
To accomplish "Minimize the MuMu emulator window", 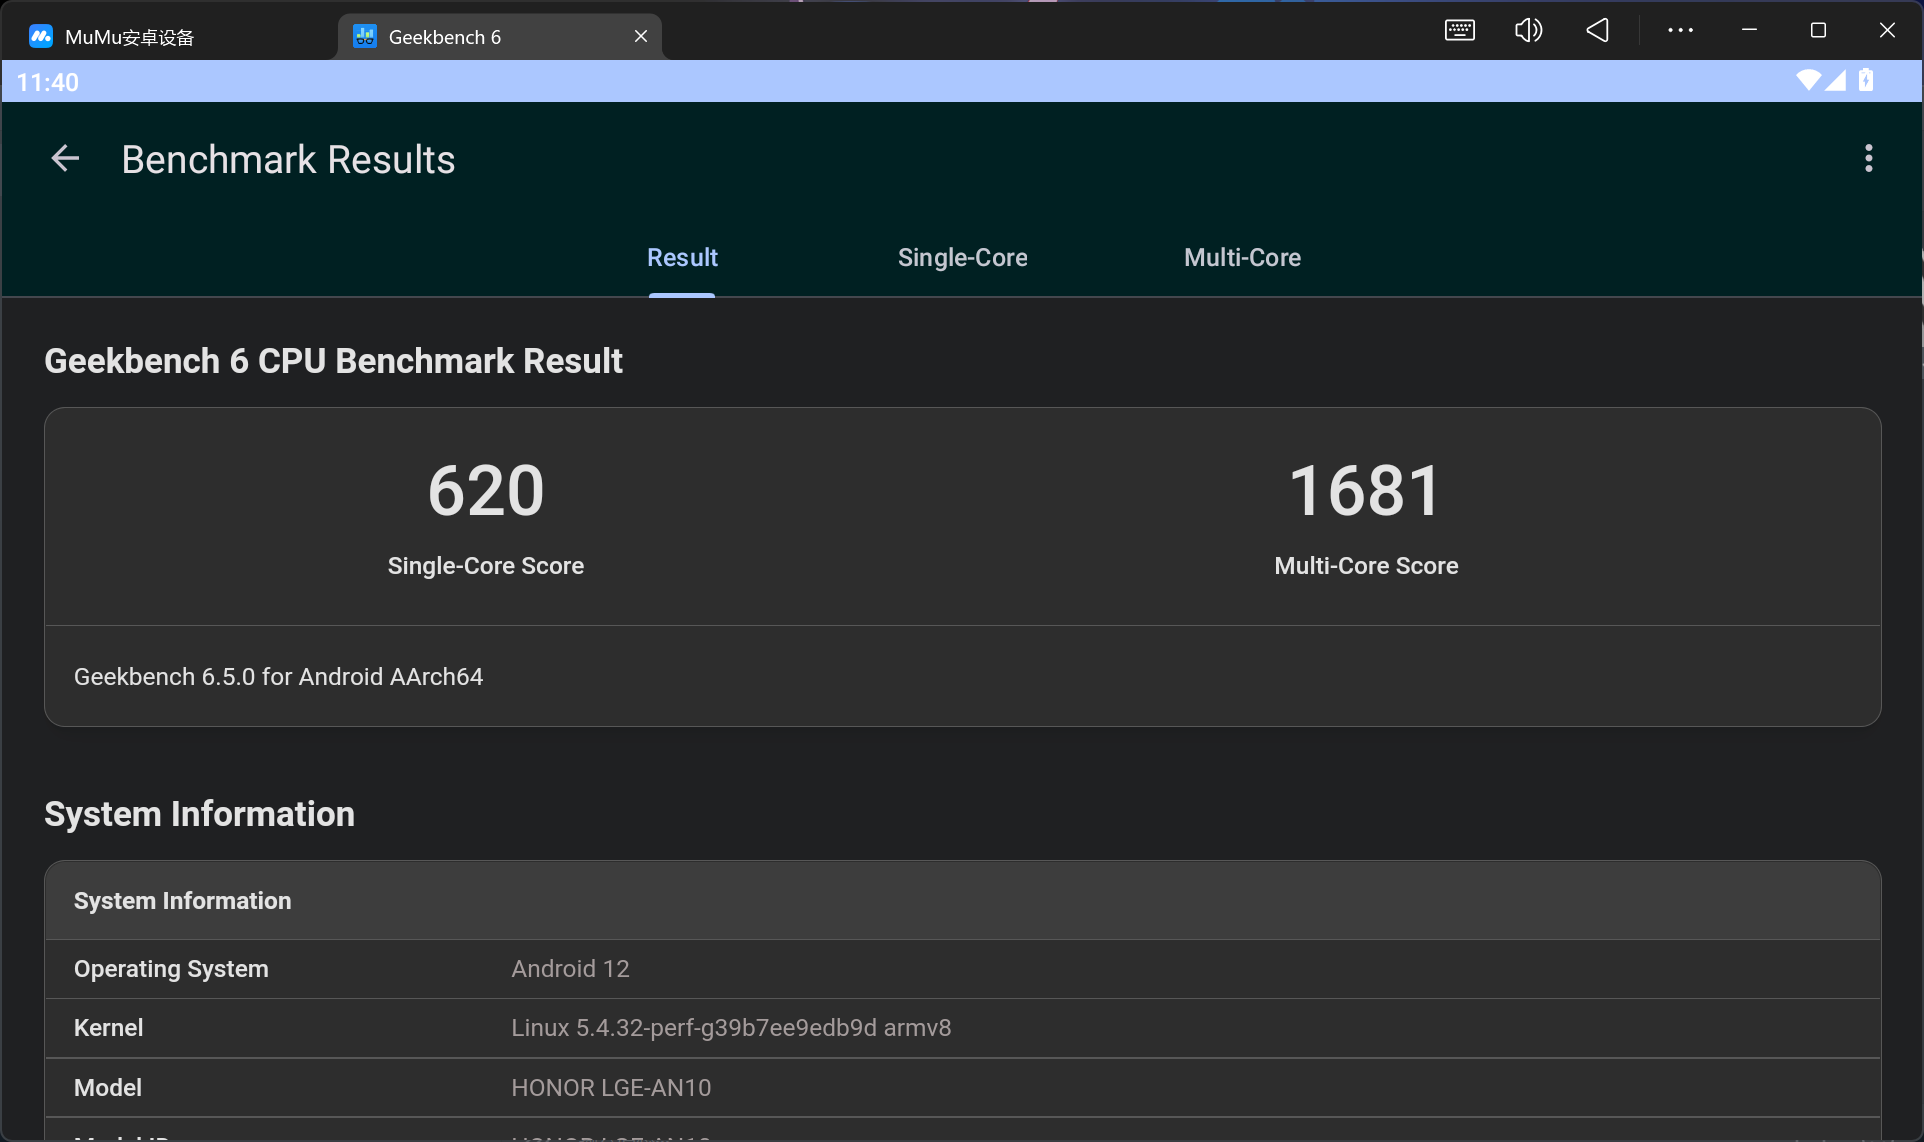I will point(1749,30).
